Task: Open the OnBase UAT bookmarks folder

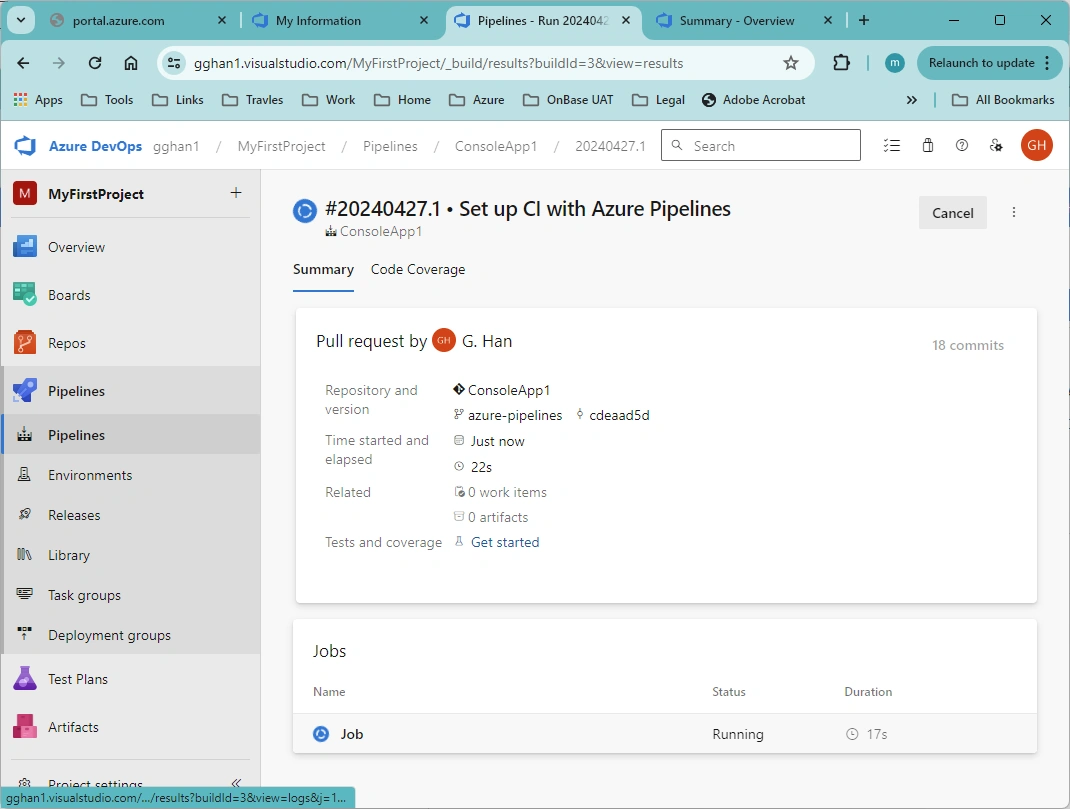Action: tap(568, 100)
